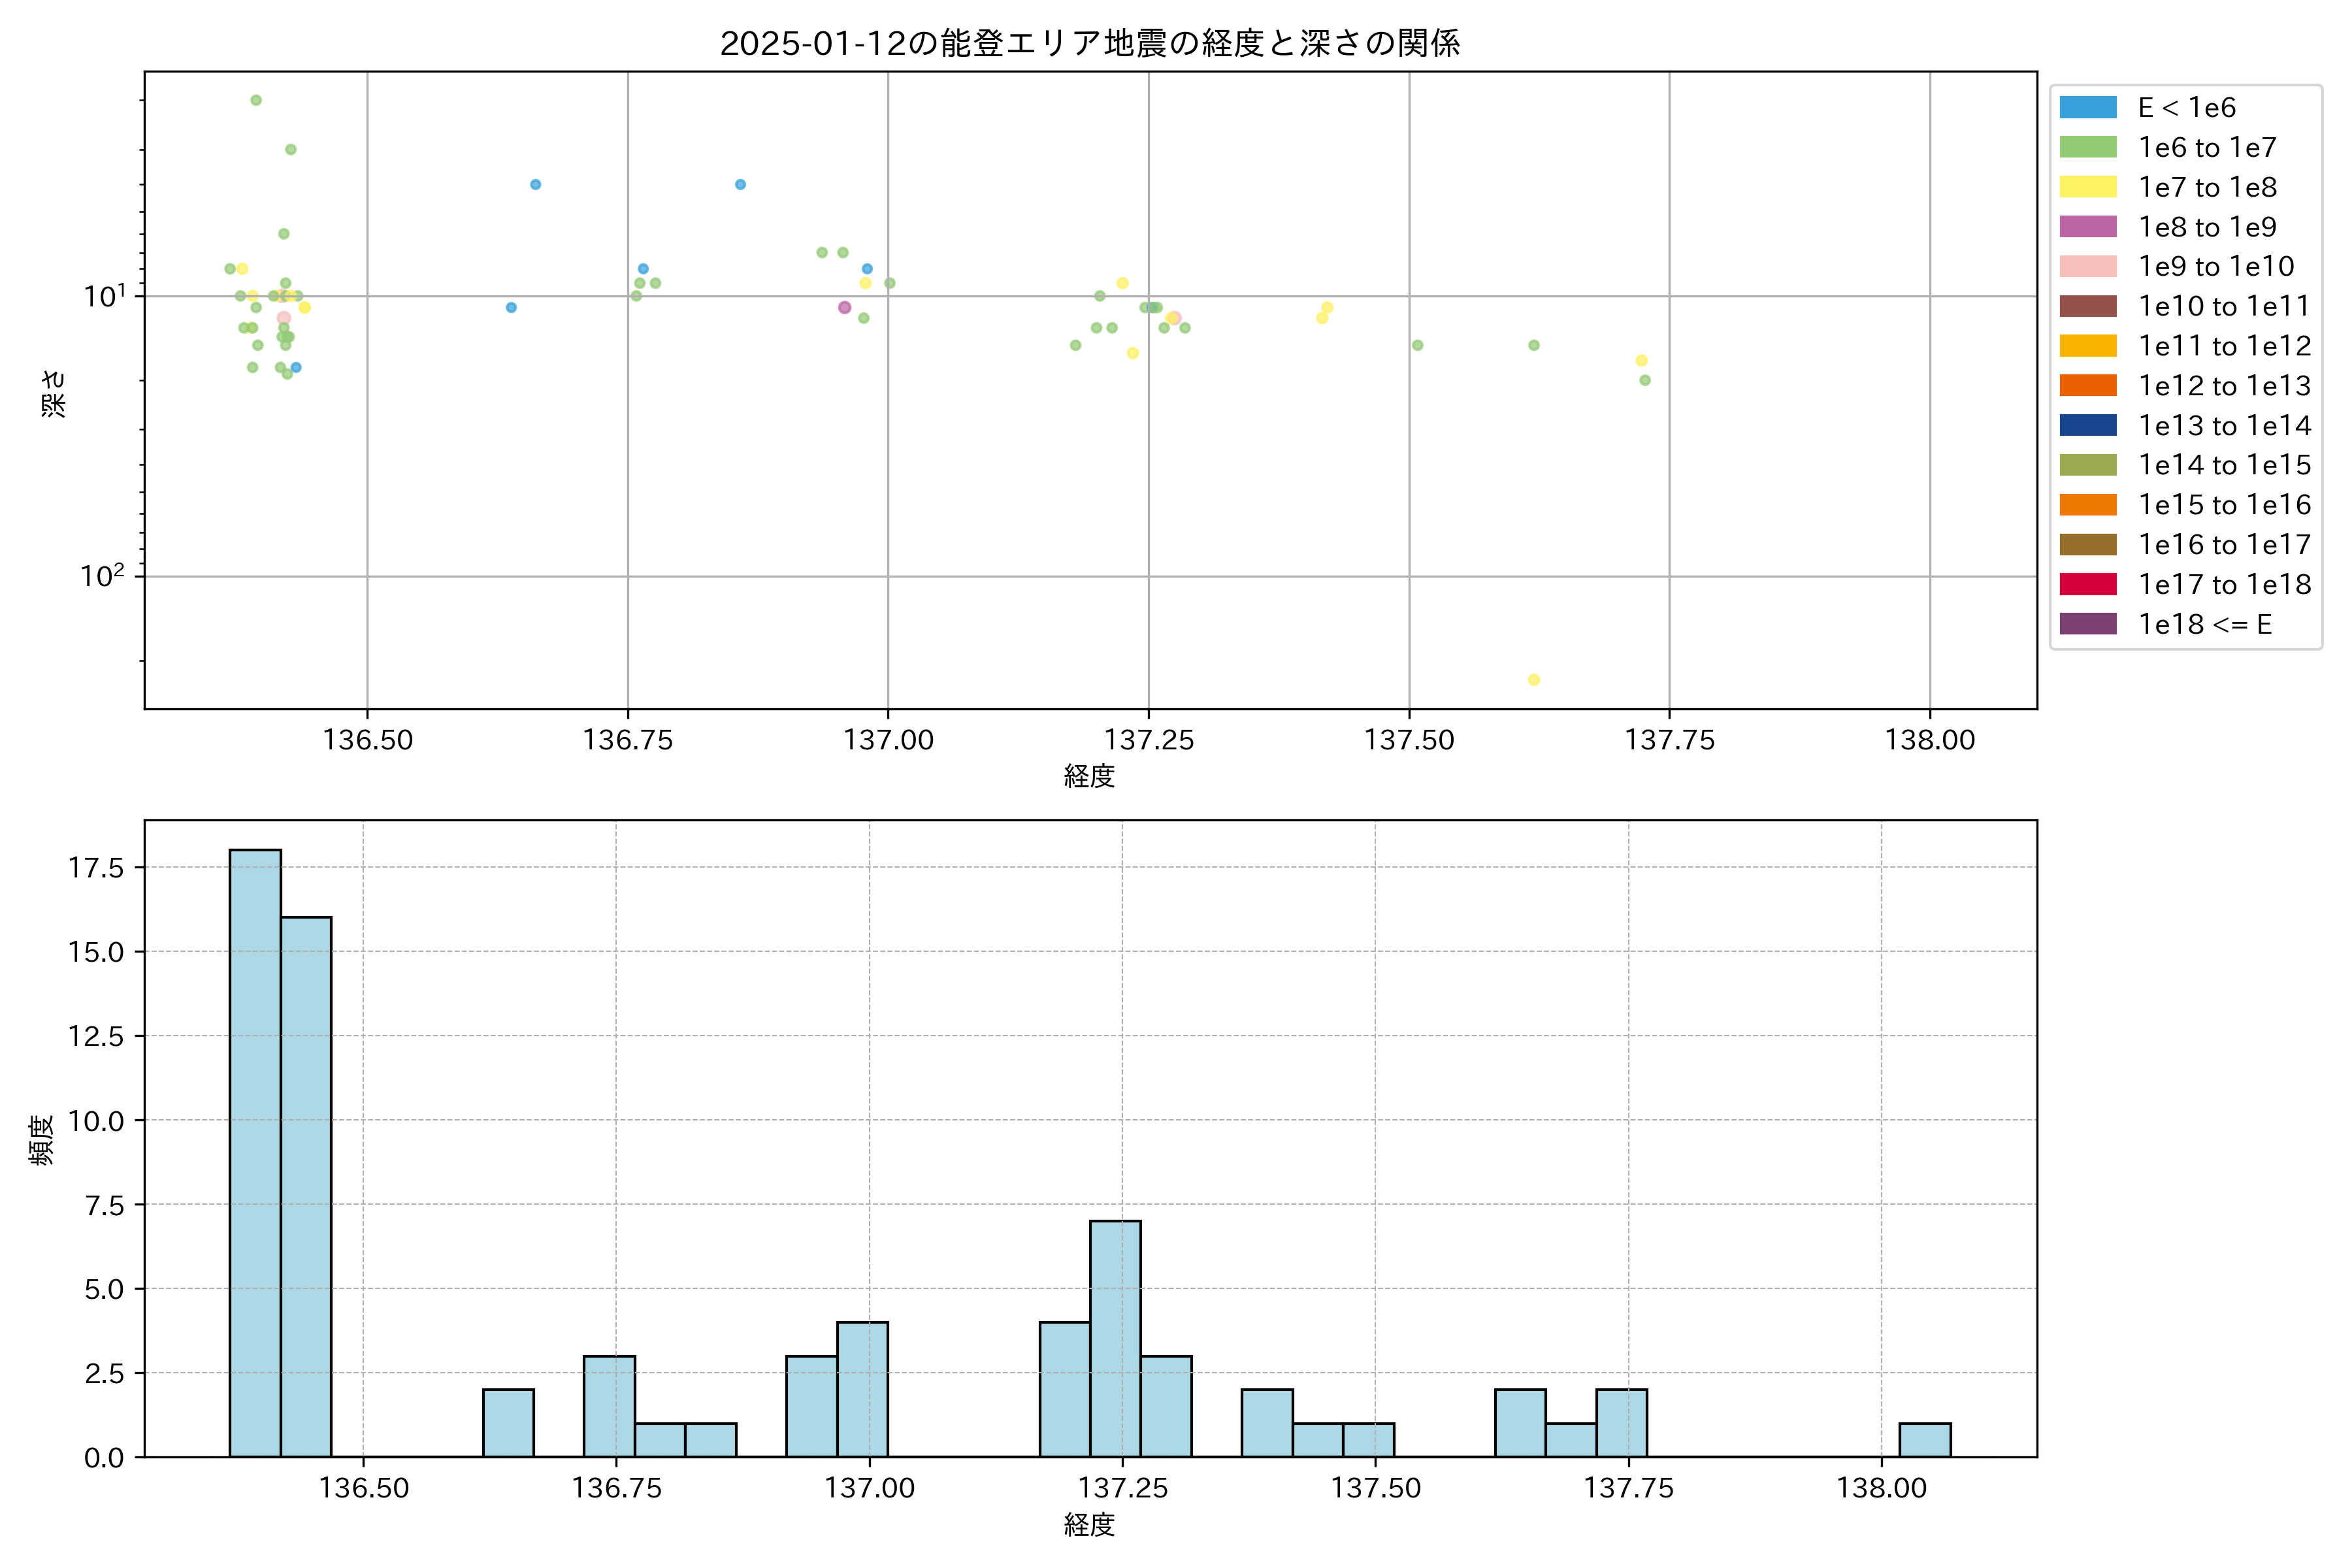
Task: Click the '1e18 <= E' legend swatch
Action: (2087, 624)
